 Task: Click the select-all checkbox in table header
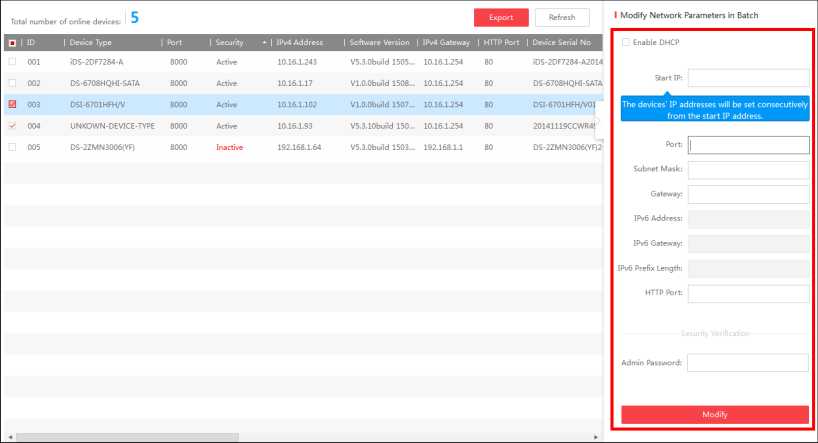[12, 43]
